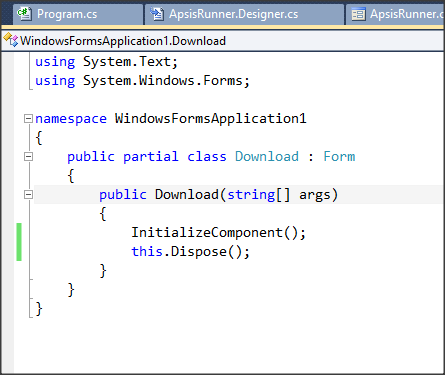
Task: Click the file icon on ApsisRunner.Designer.cs tab
Action: pyautogui.click(x=157, y=14)
